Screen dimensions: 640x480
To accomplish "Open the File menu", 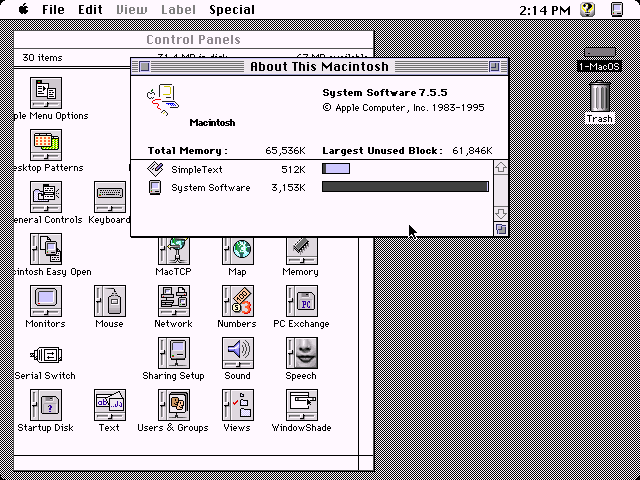I will [53, 9].
